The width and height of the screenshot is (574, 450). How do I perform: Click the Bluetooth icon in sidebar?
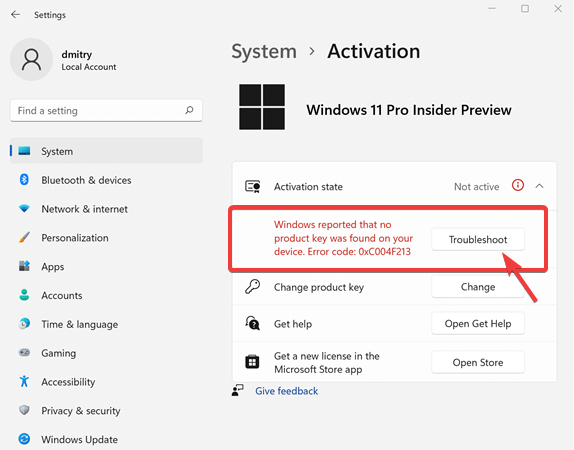(x=24, y=180)
